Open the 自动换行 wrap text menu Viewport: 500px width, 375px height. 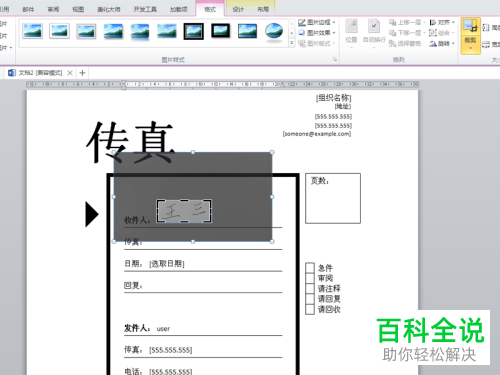point(374,34)
